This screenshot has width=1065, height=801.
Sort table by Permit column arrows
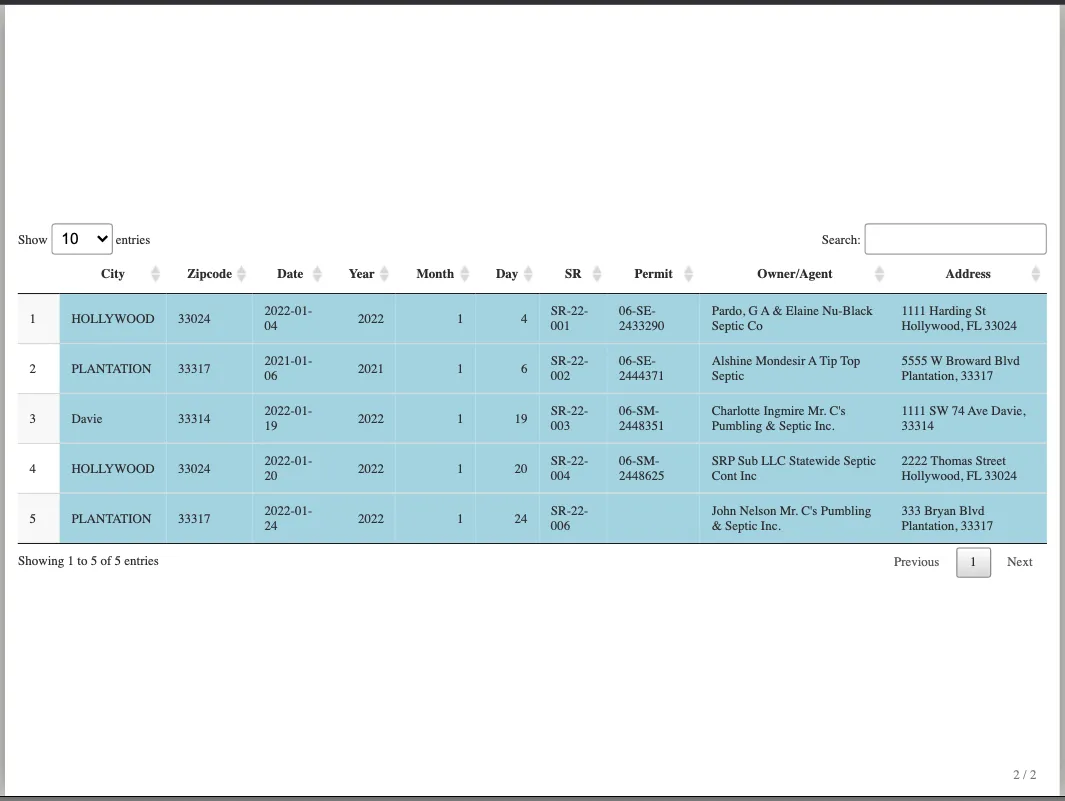coord(688,274)
